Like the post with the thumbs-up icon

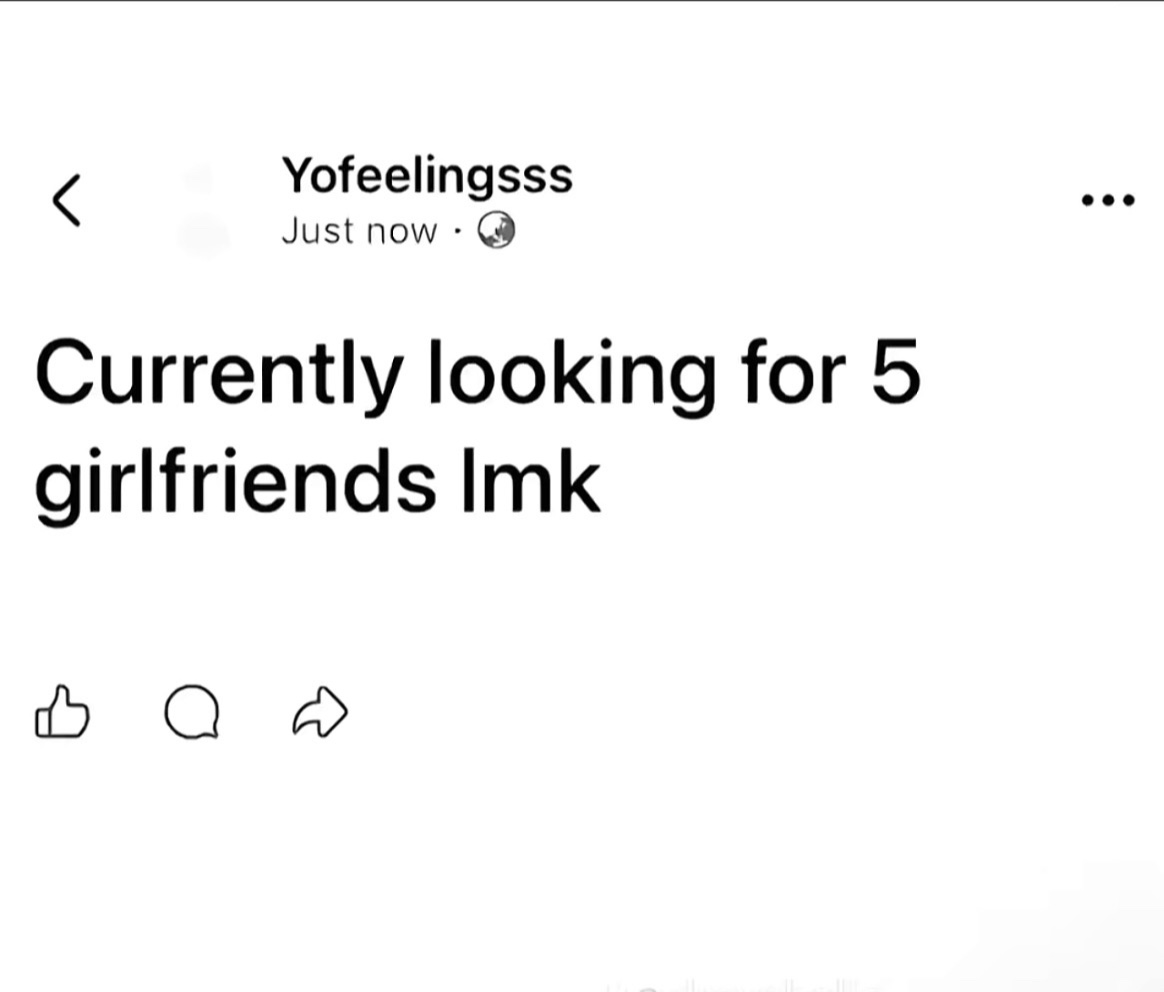click(x=62, y=711)
